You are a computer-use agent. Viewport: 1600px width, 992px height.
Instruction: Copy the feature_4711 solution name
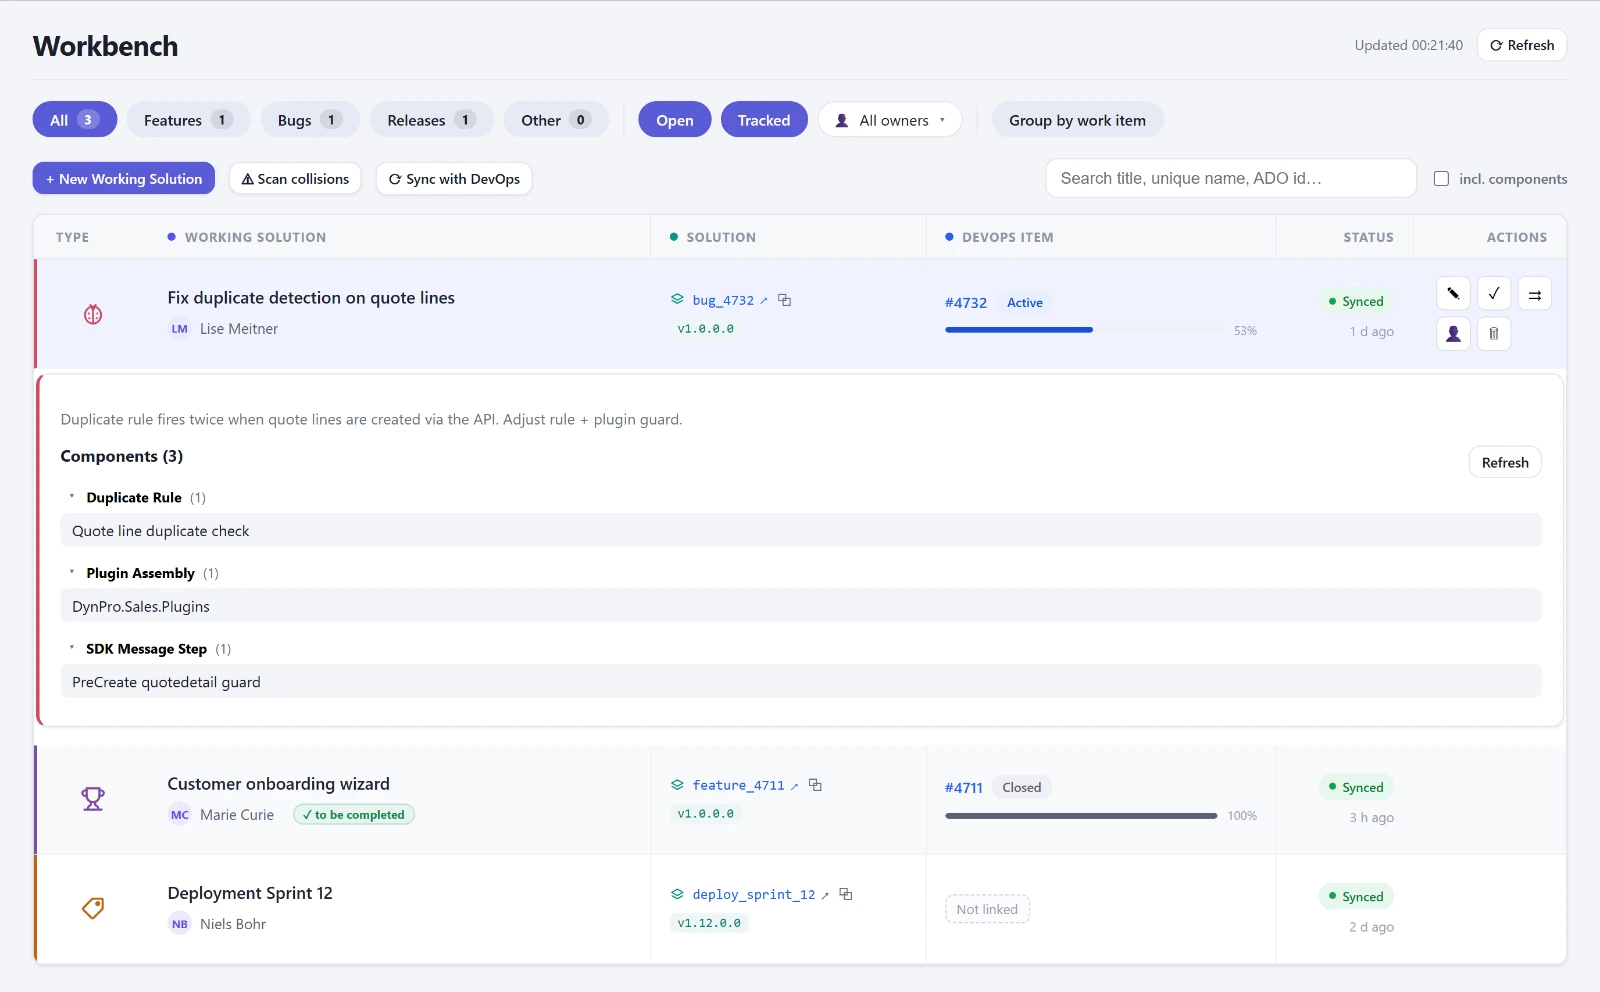[x=816, y=785]
